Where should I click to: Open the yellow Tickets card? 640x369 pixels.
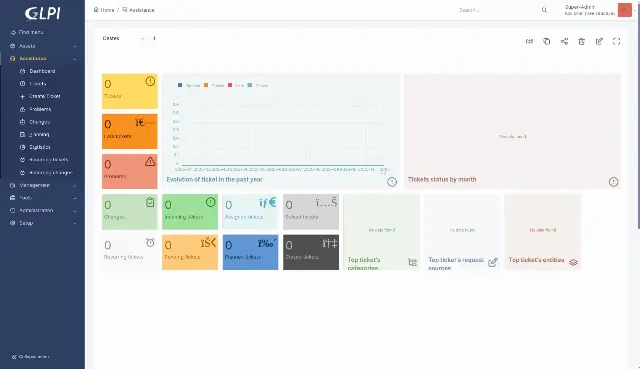click(x=130, y=91)
